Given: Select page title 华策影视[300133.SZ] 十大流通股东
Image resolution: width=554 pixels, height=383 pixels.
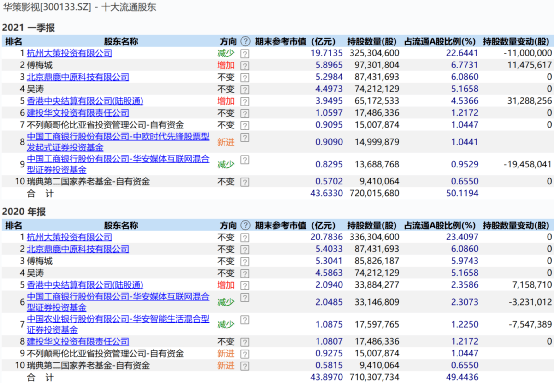Looking at the screenshot, I should pyautogui.click(x=79, y=7).
